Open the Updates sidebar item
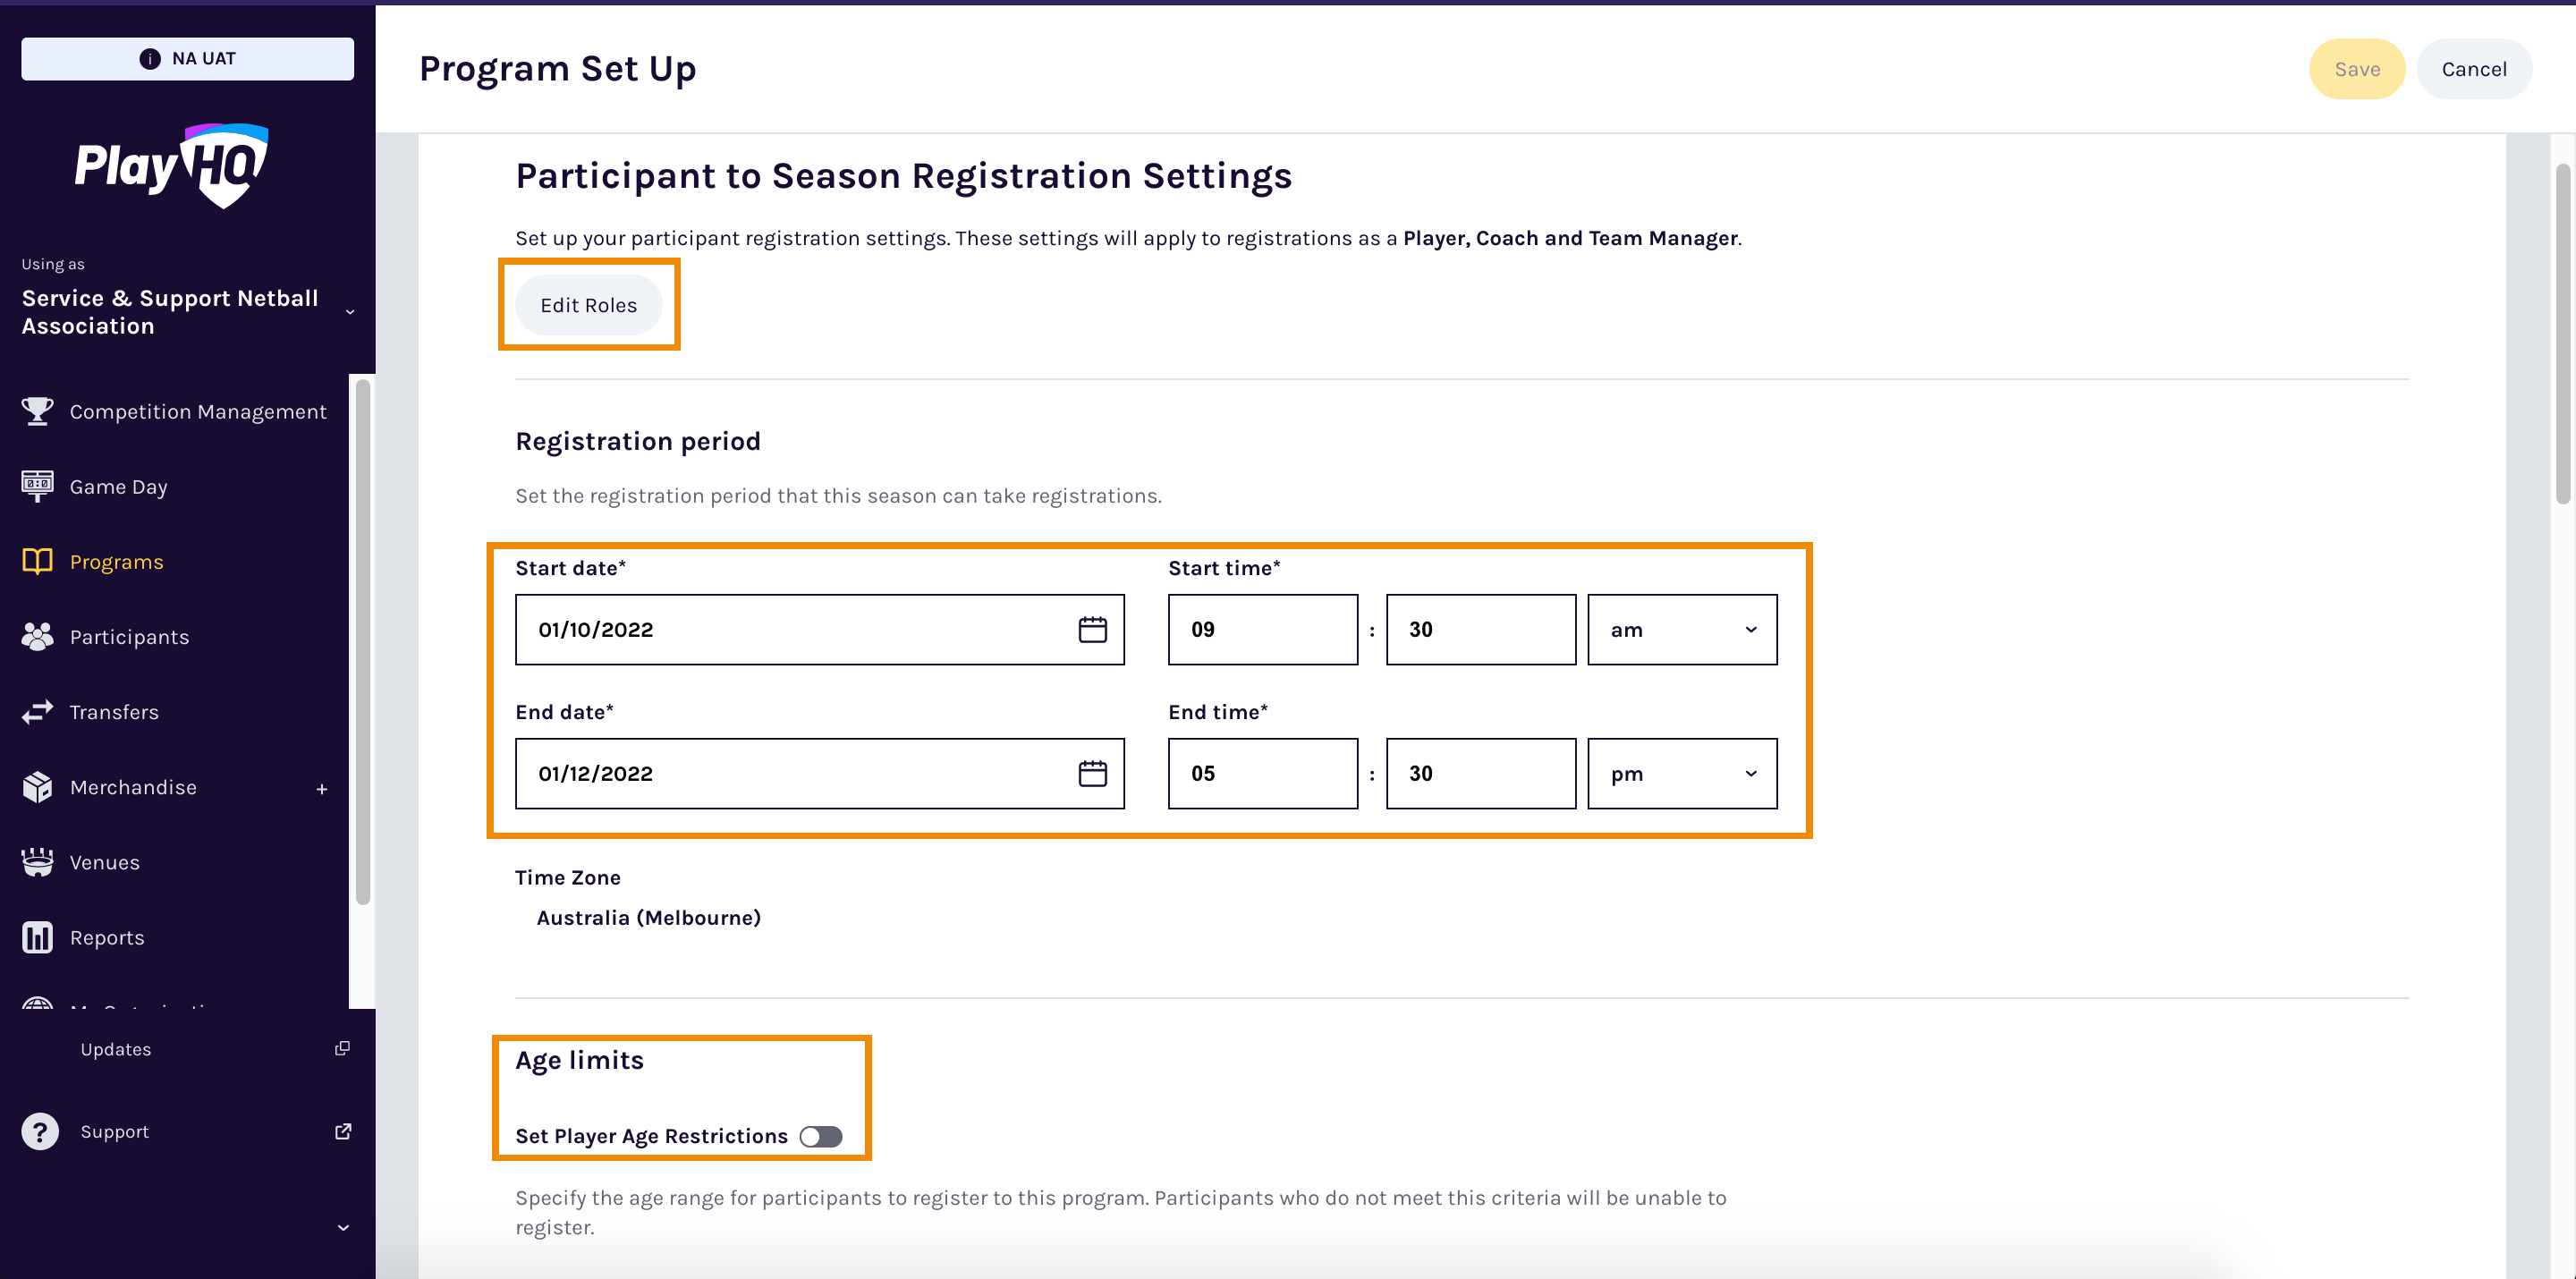The height and width of the screenshot is (1279, 2576). tap(116, 1048)
